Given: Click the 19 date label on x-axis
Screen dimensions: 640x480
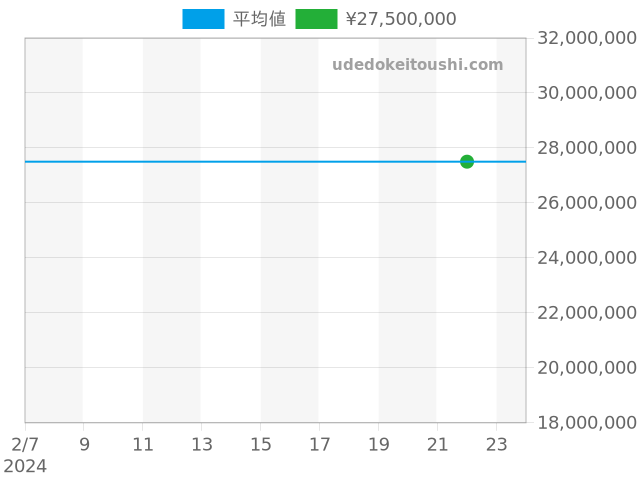Looking at the screenshot, I should (x=379, y=444).
